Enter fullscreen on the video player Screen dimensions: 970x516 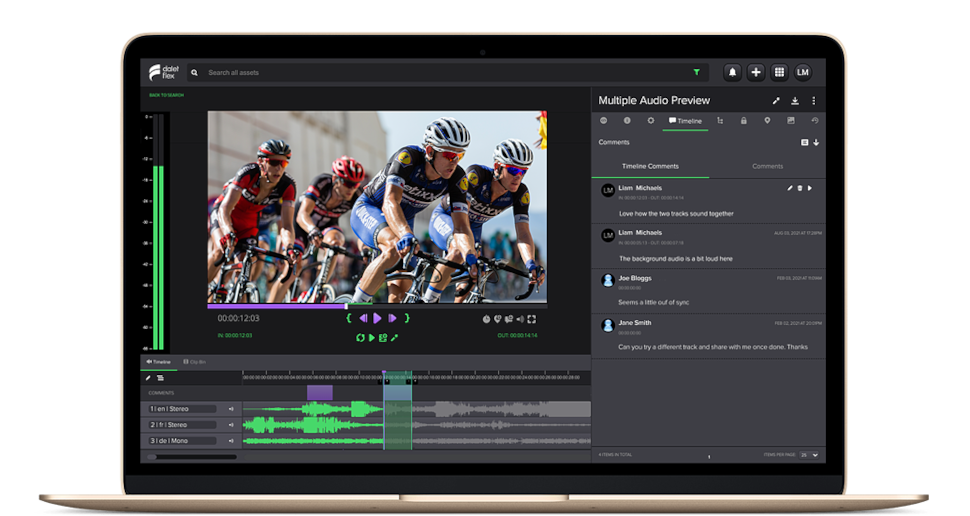coord(532,319)
